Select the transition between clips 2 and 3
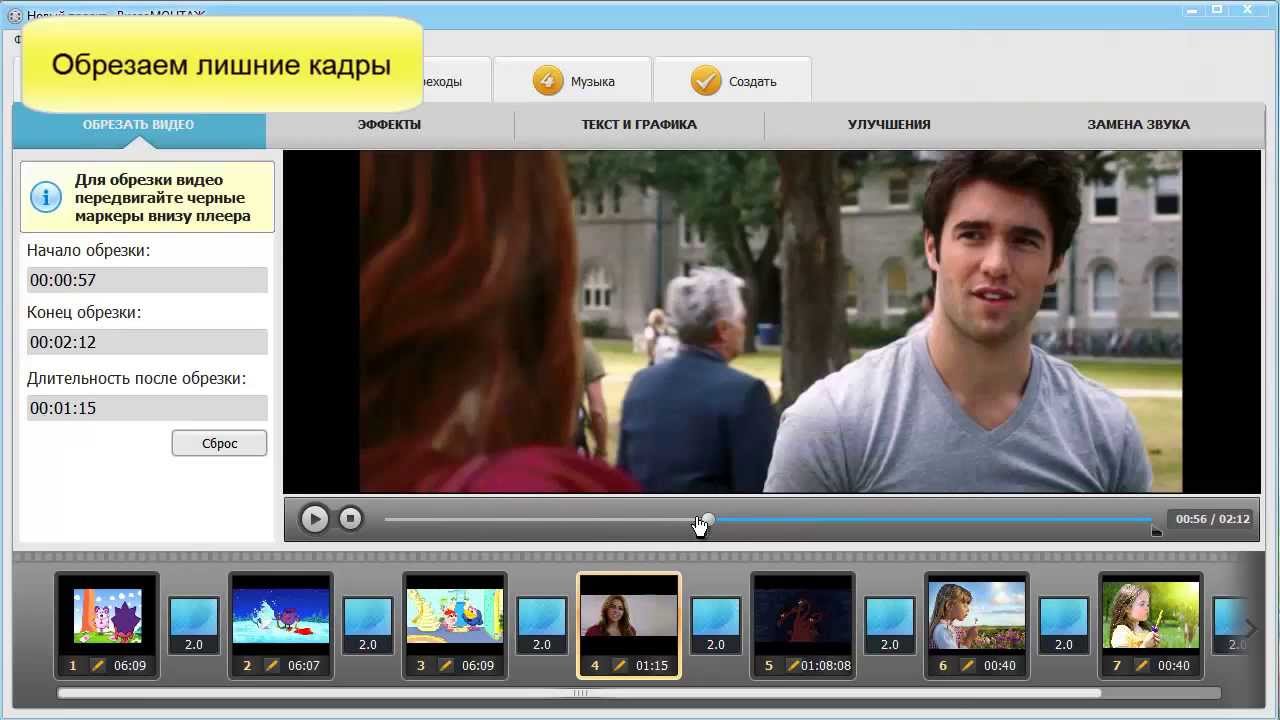 tap(368, 626)
